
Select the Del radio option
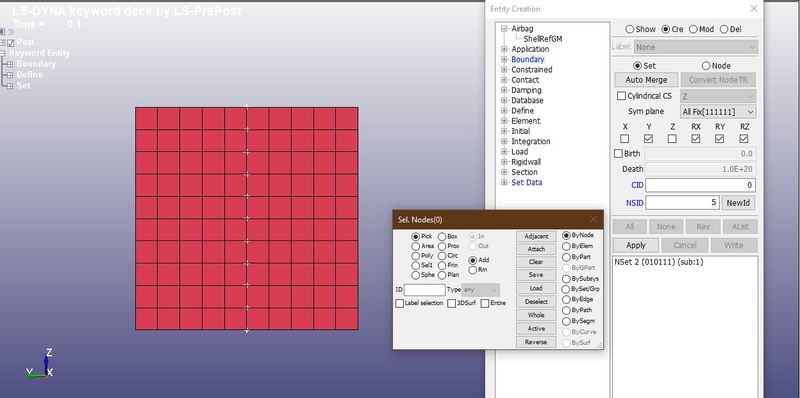pyautogui.click(x=724, y=30)
